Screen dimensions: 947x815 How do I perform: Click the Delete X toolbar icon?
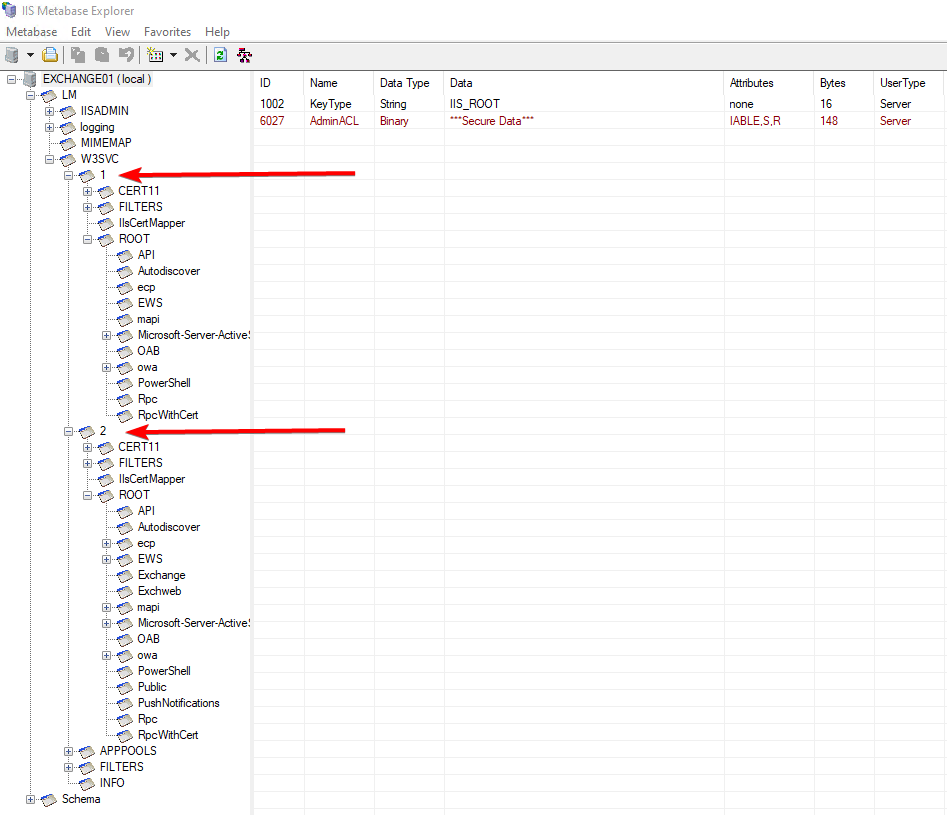click(x=192, y=55)
